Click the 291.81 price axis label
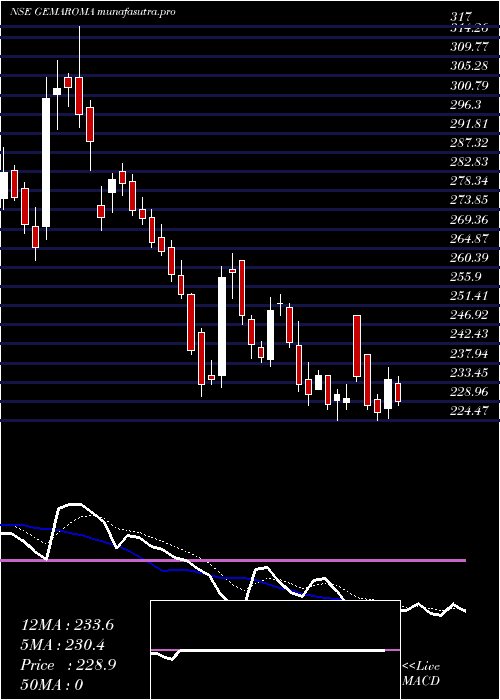The width and height of the screenshot is (500, 700). (x=469, y=123)
